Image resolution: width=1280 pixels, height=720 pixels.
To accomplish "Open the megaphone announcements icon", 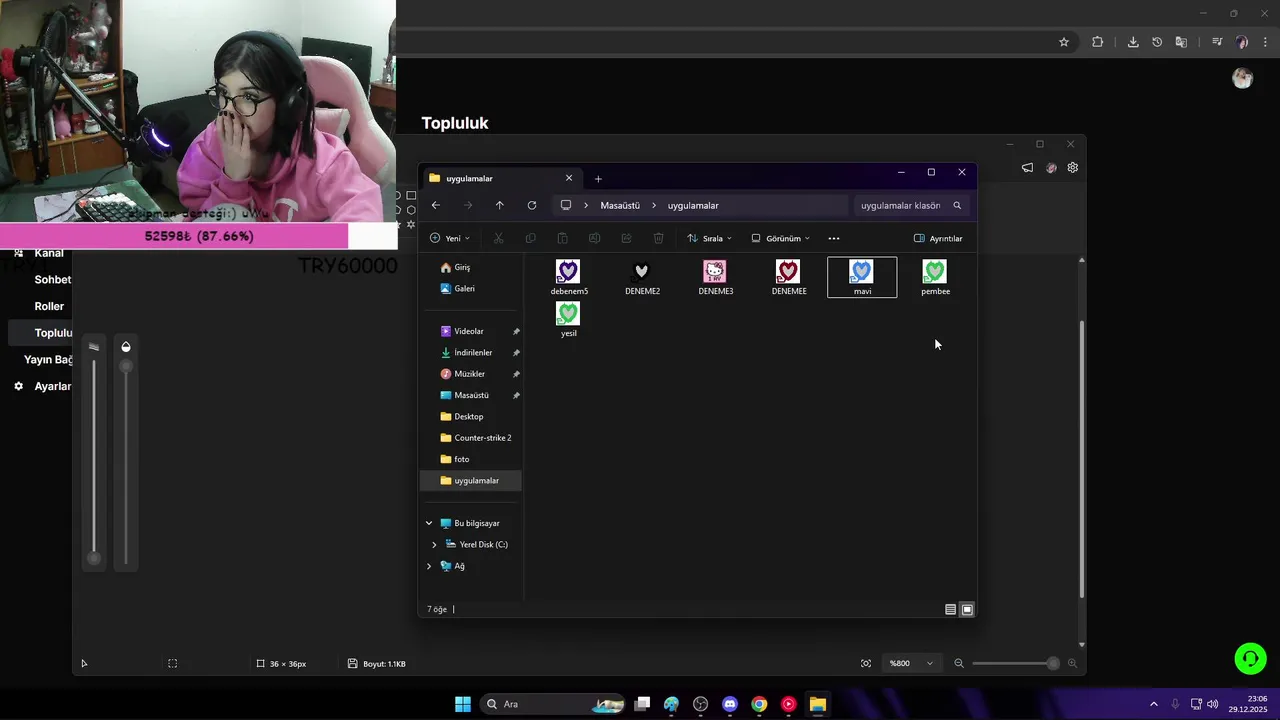I will click(1027, 168).
